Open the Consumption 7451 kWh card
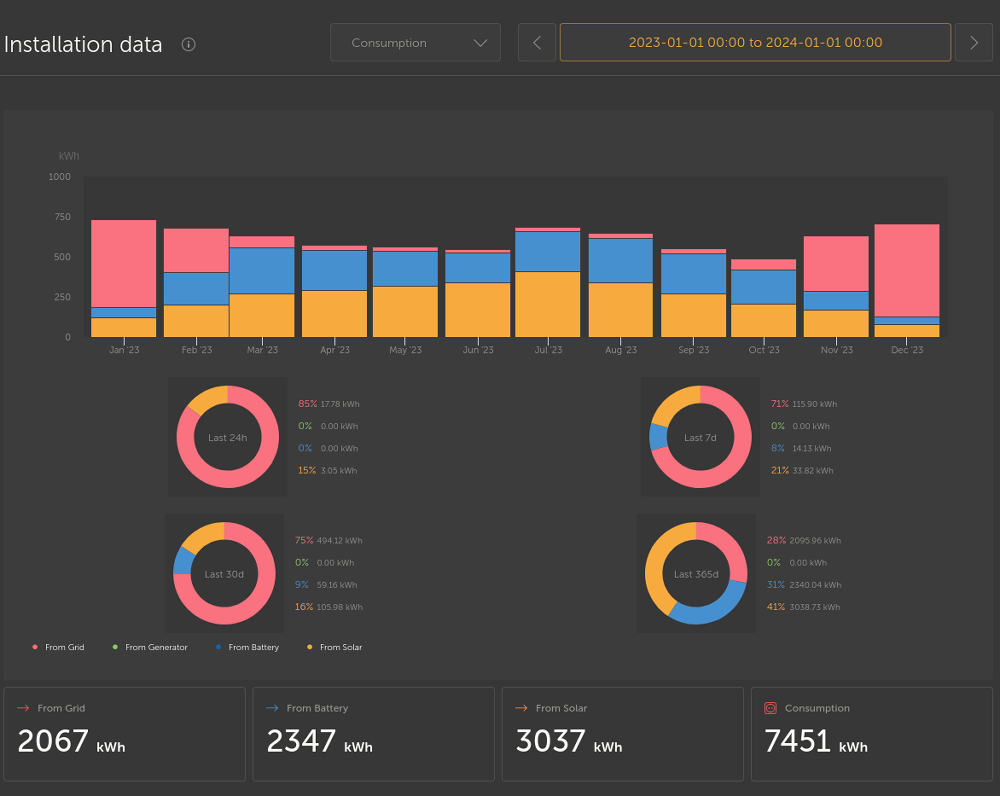Screen dimensions: 1000x796 (872, 734)
